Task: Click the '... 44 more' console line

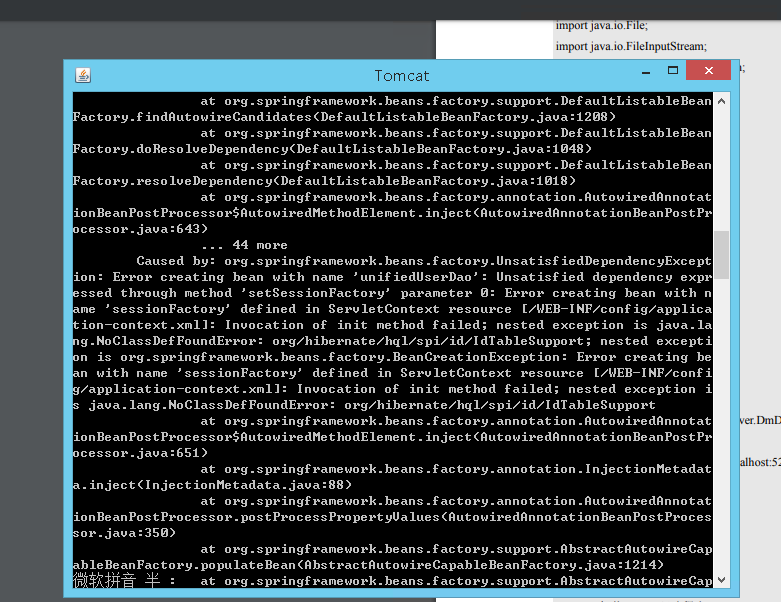Action: pyautogui.click(x=245, y=245)
